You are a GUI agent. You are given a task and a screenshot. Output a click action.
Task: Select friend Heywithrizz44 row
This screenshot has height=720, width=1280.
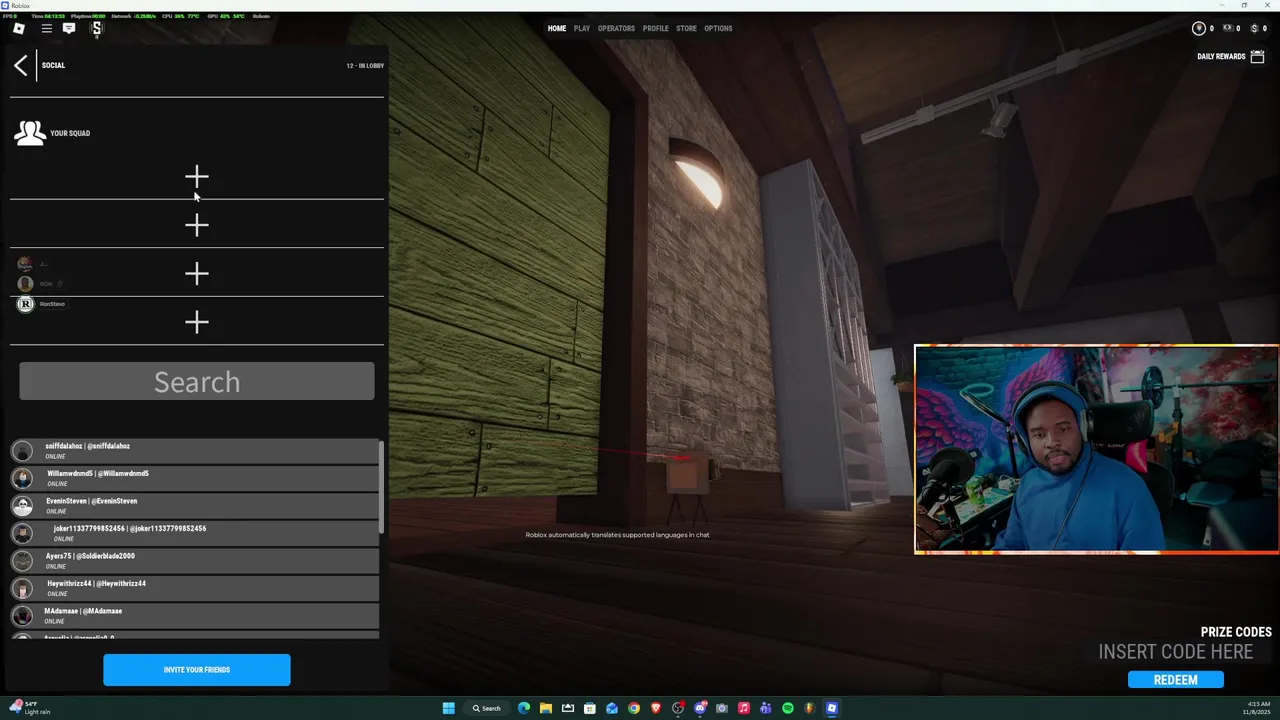pyautogui.click(x=195, y=588)
